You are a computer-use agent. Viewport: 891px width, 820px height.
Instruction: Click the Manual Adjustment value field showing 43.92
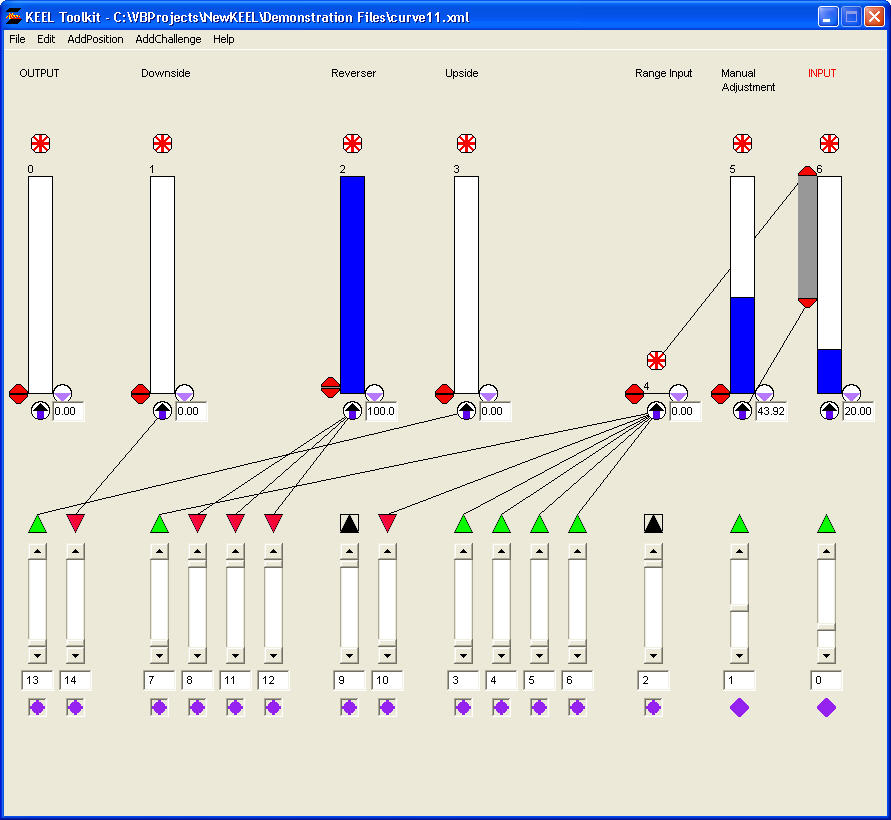point(771,411)
